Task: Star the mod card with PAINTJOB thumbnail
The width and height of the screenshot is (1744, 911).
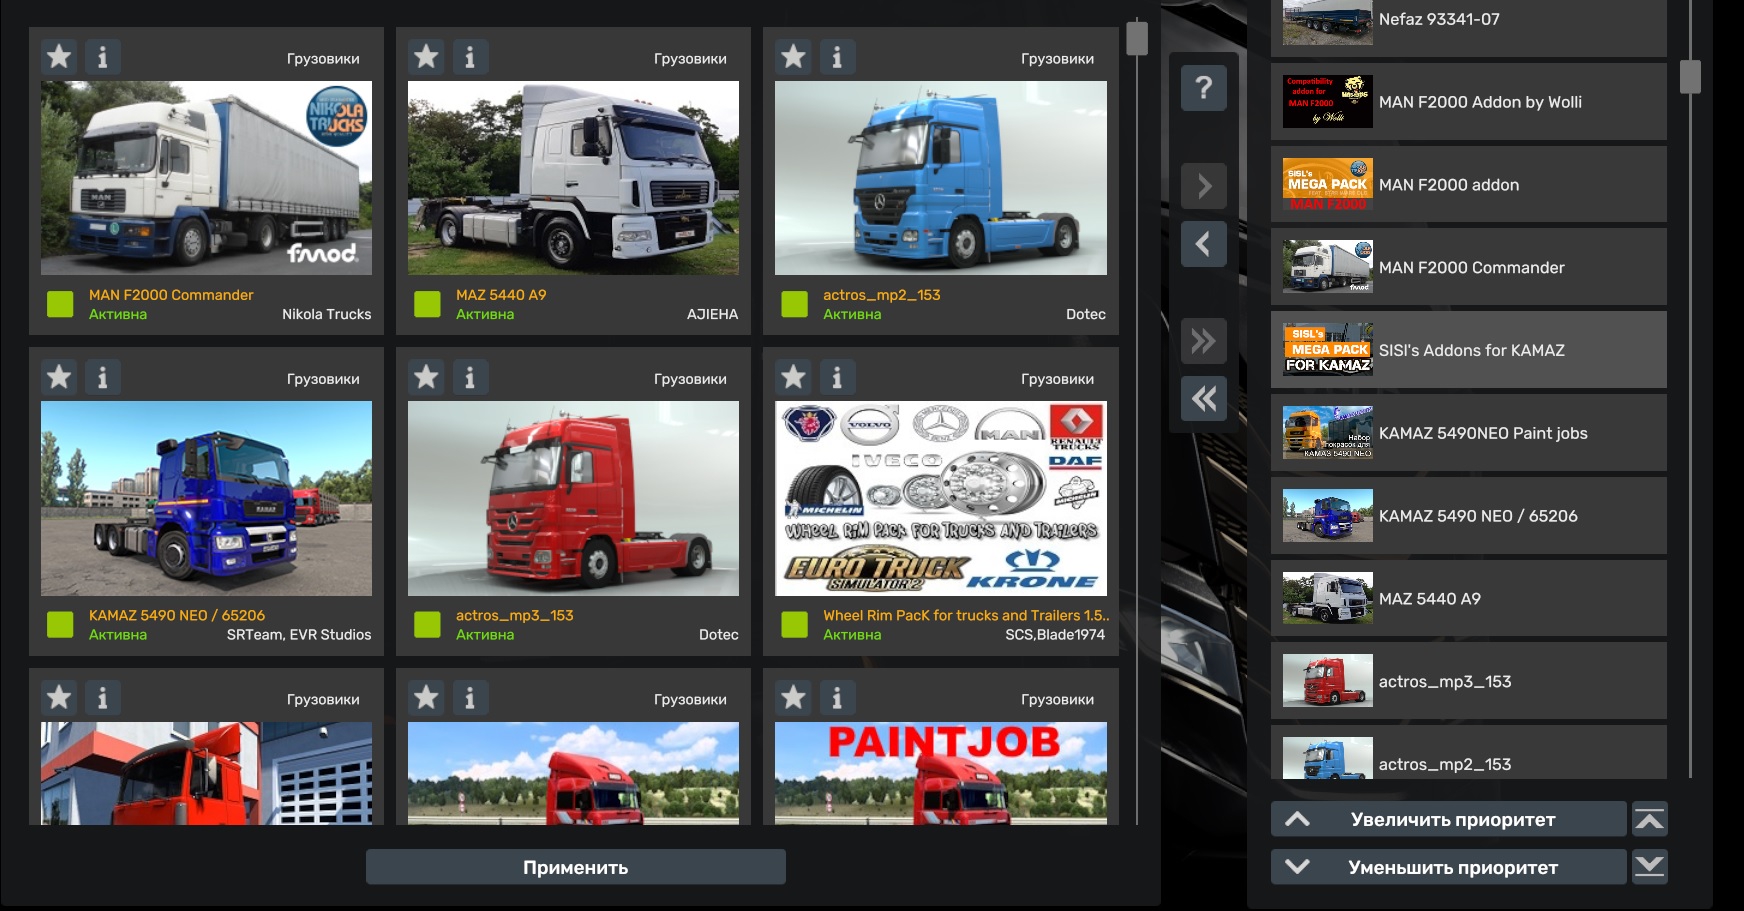Action: [x=794, y=697]
